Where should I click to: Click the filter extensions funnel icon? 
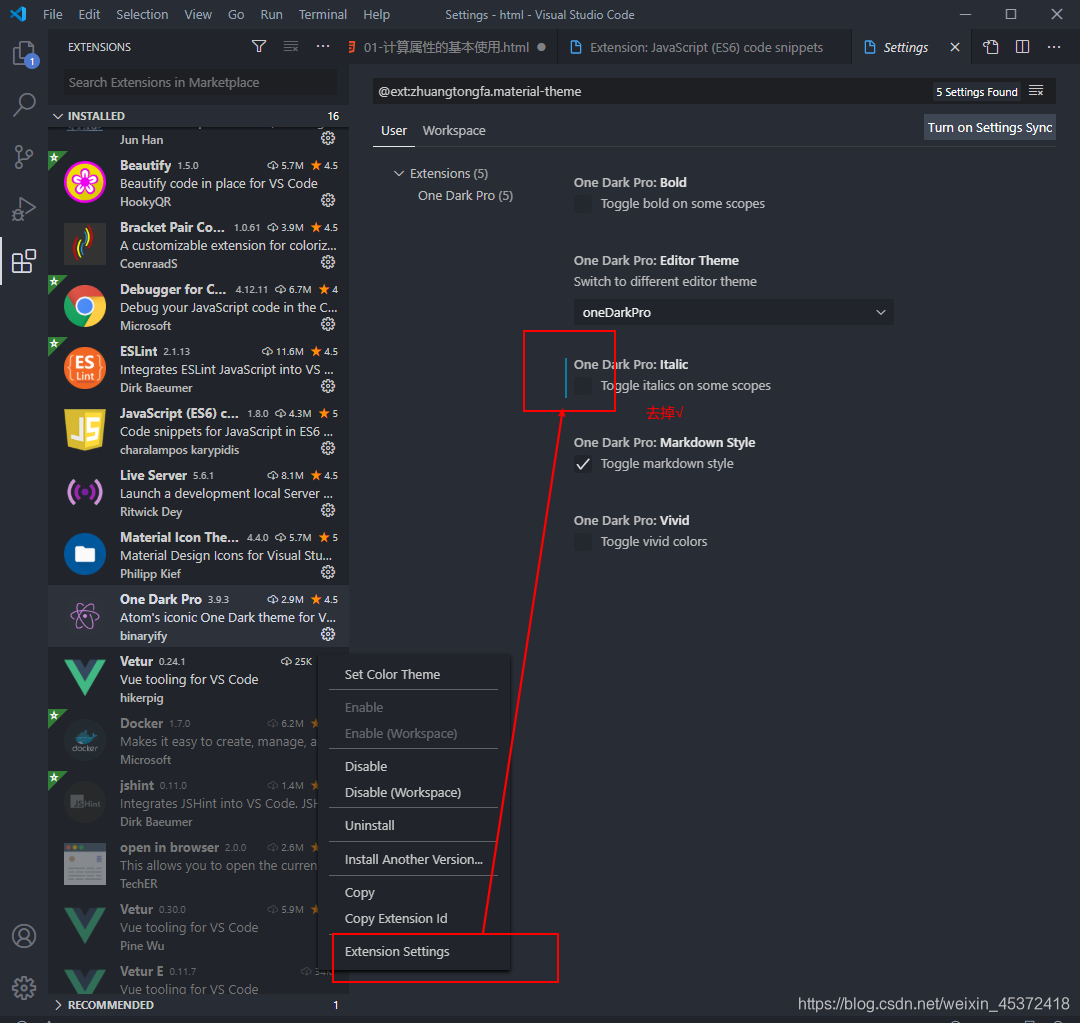tap(259, 46)
